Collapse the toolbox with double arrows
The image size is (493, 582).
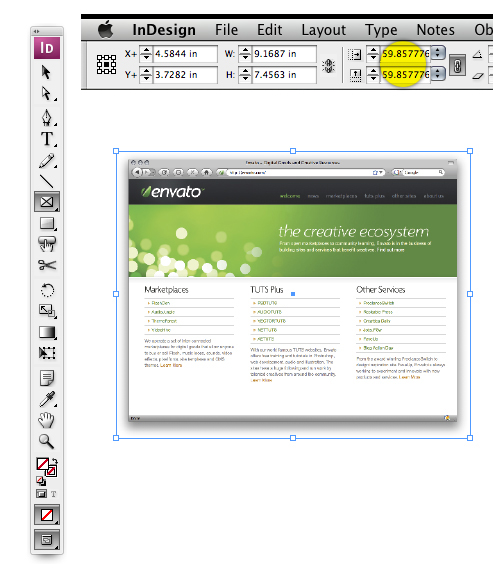tap(37, 32)
